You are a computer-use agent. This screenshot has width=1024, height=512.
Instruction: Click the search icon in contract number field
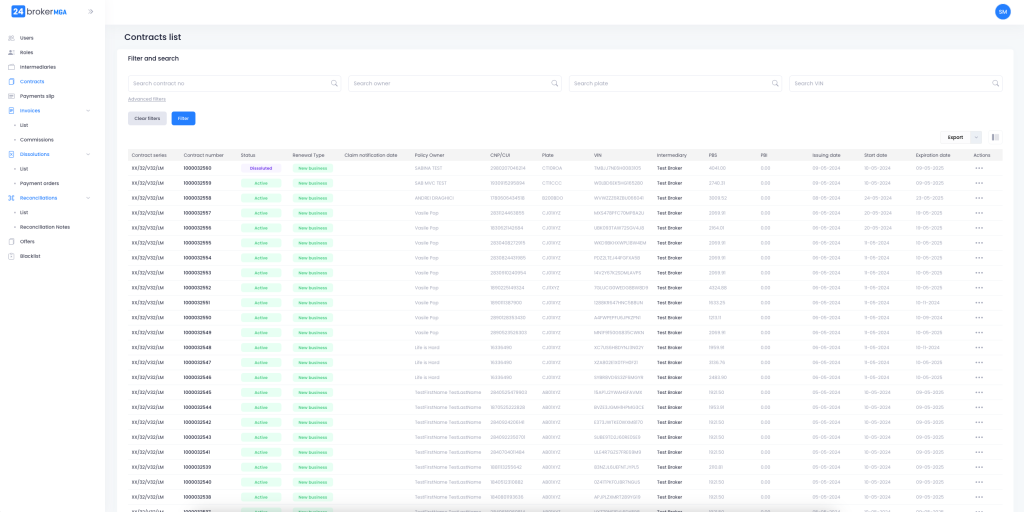click(x=335, y=84)
